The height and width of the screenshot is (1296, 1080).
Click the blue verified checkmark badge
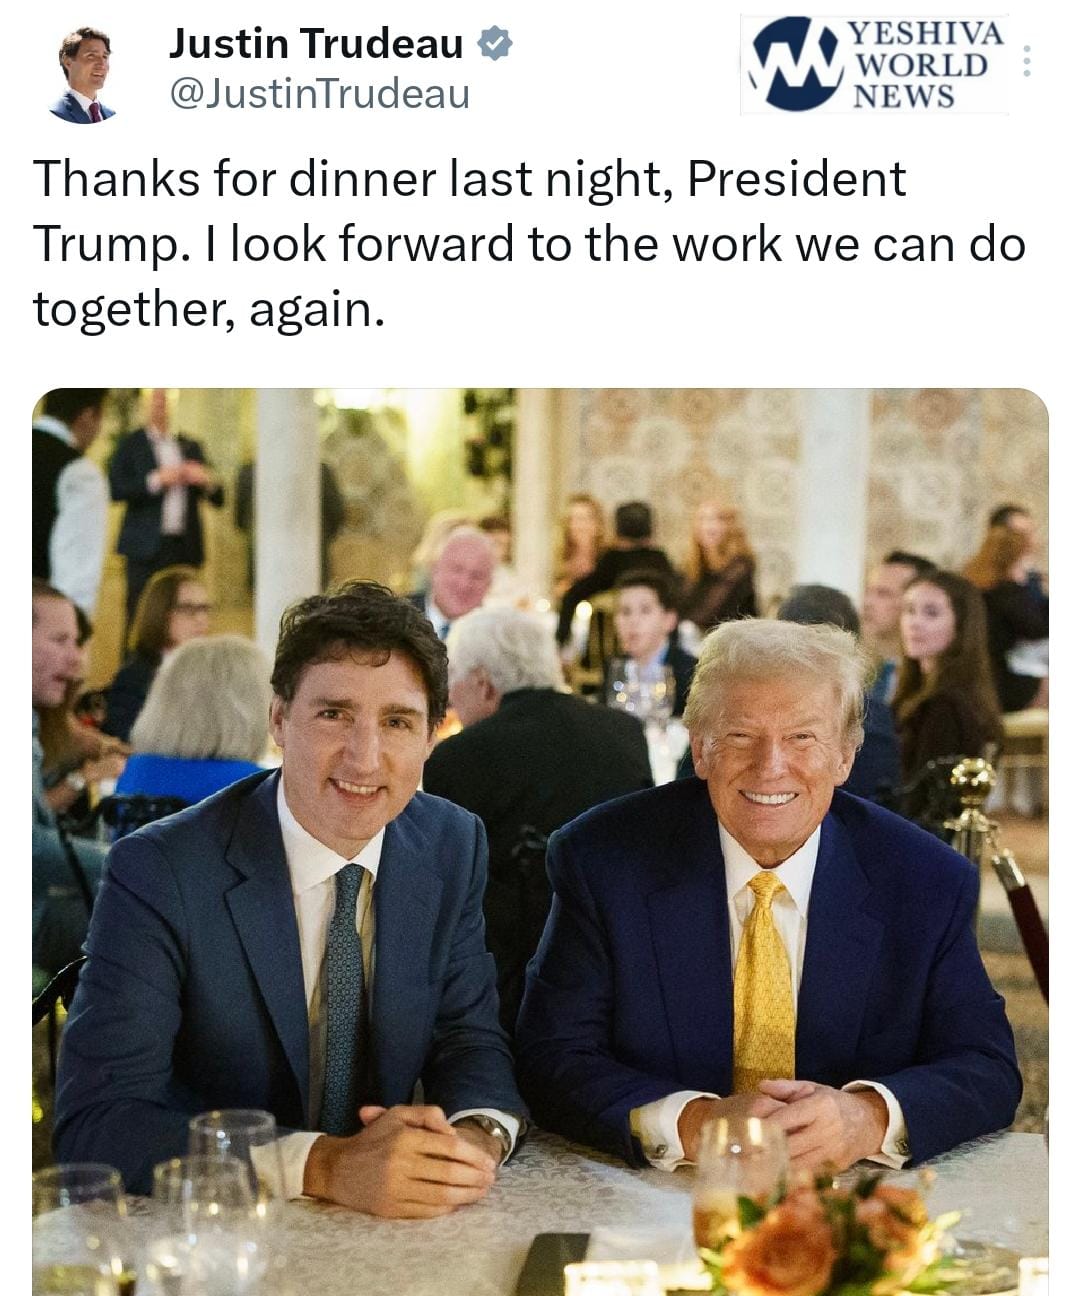point(495,43)
